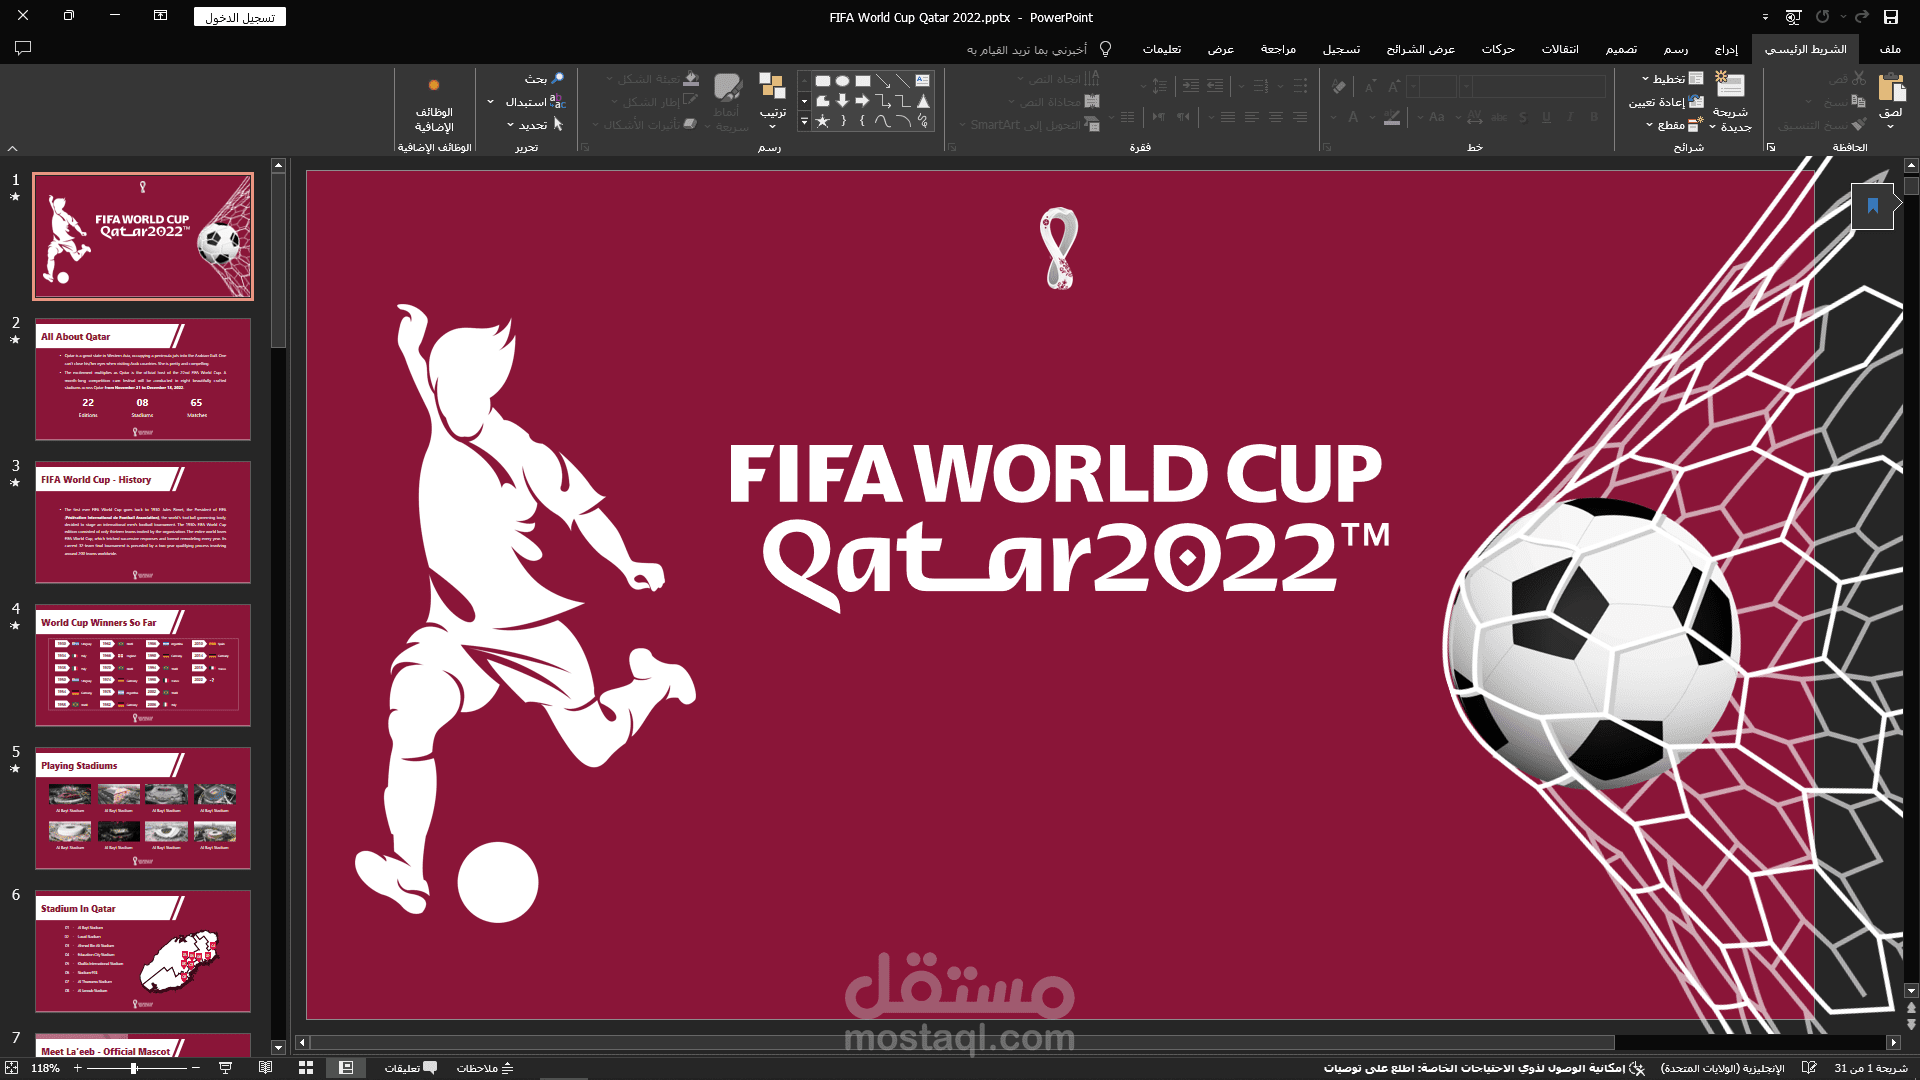This screenshot has height=1080, width=1920.
Task: Click the 118% zoom level text
Action: click(45, 1068)
